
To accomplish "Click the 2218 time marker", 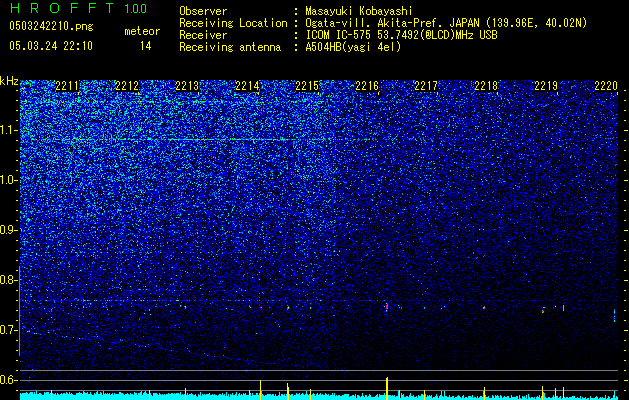I will [486, 86].
